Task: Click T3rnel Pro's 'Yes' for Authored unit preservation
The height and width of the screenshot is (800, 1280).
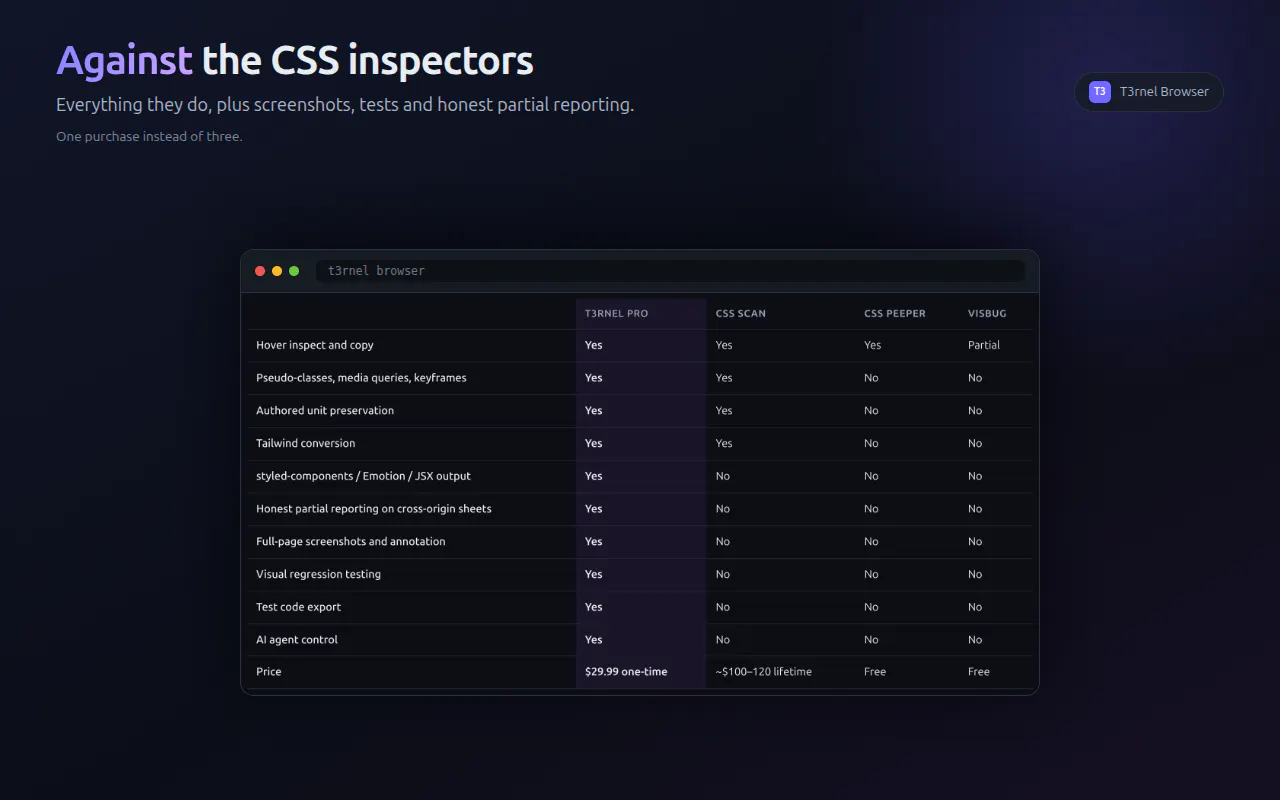Action: pyautogui.click(x=594, y=411)
